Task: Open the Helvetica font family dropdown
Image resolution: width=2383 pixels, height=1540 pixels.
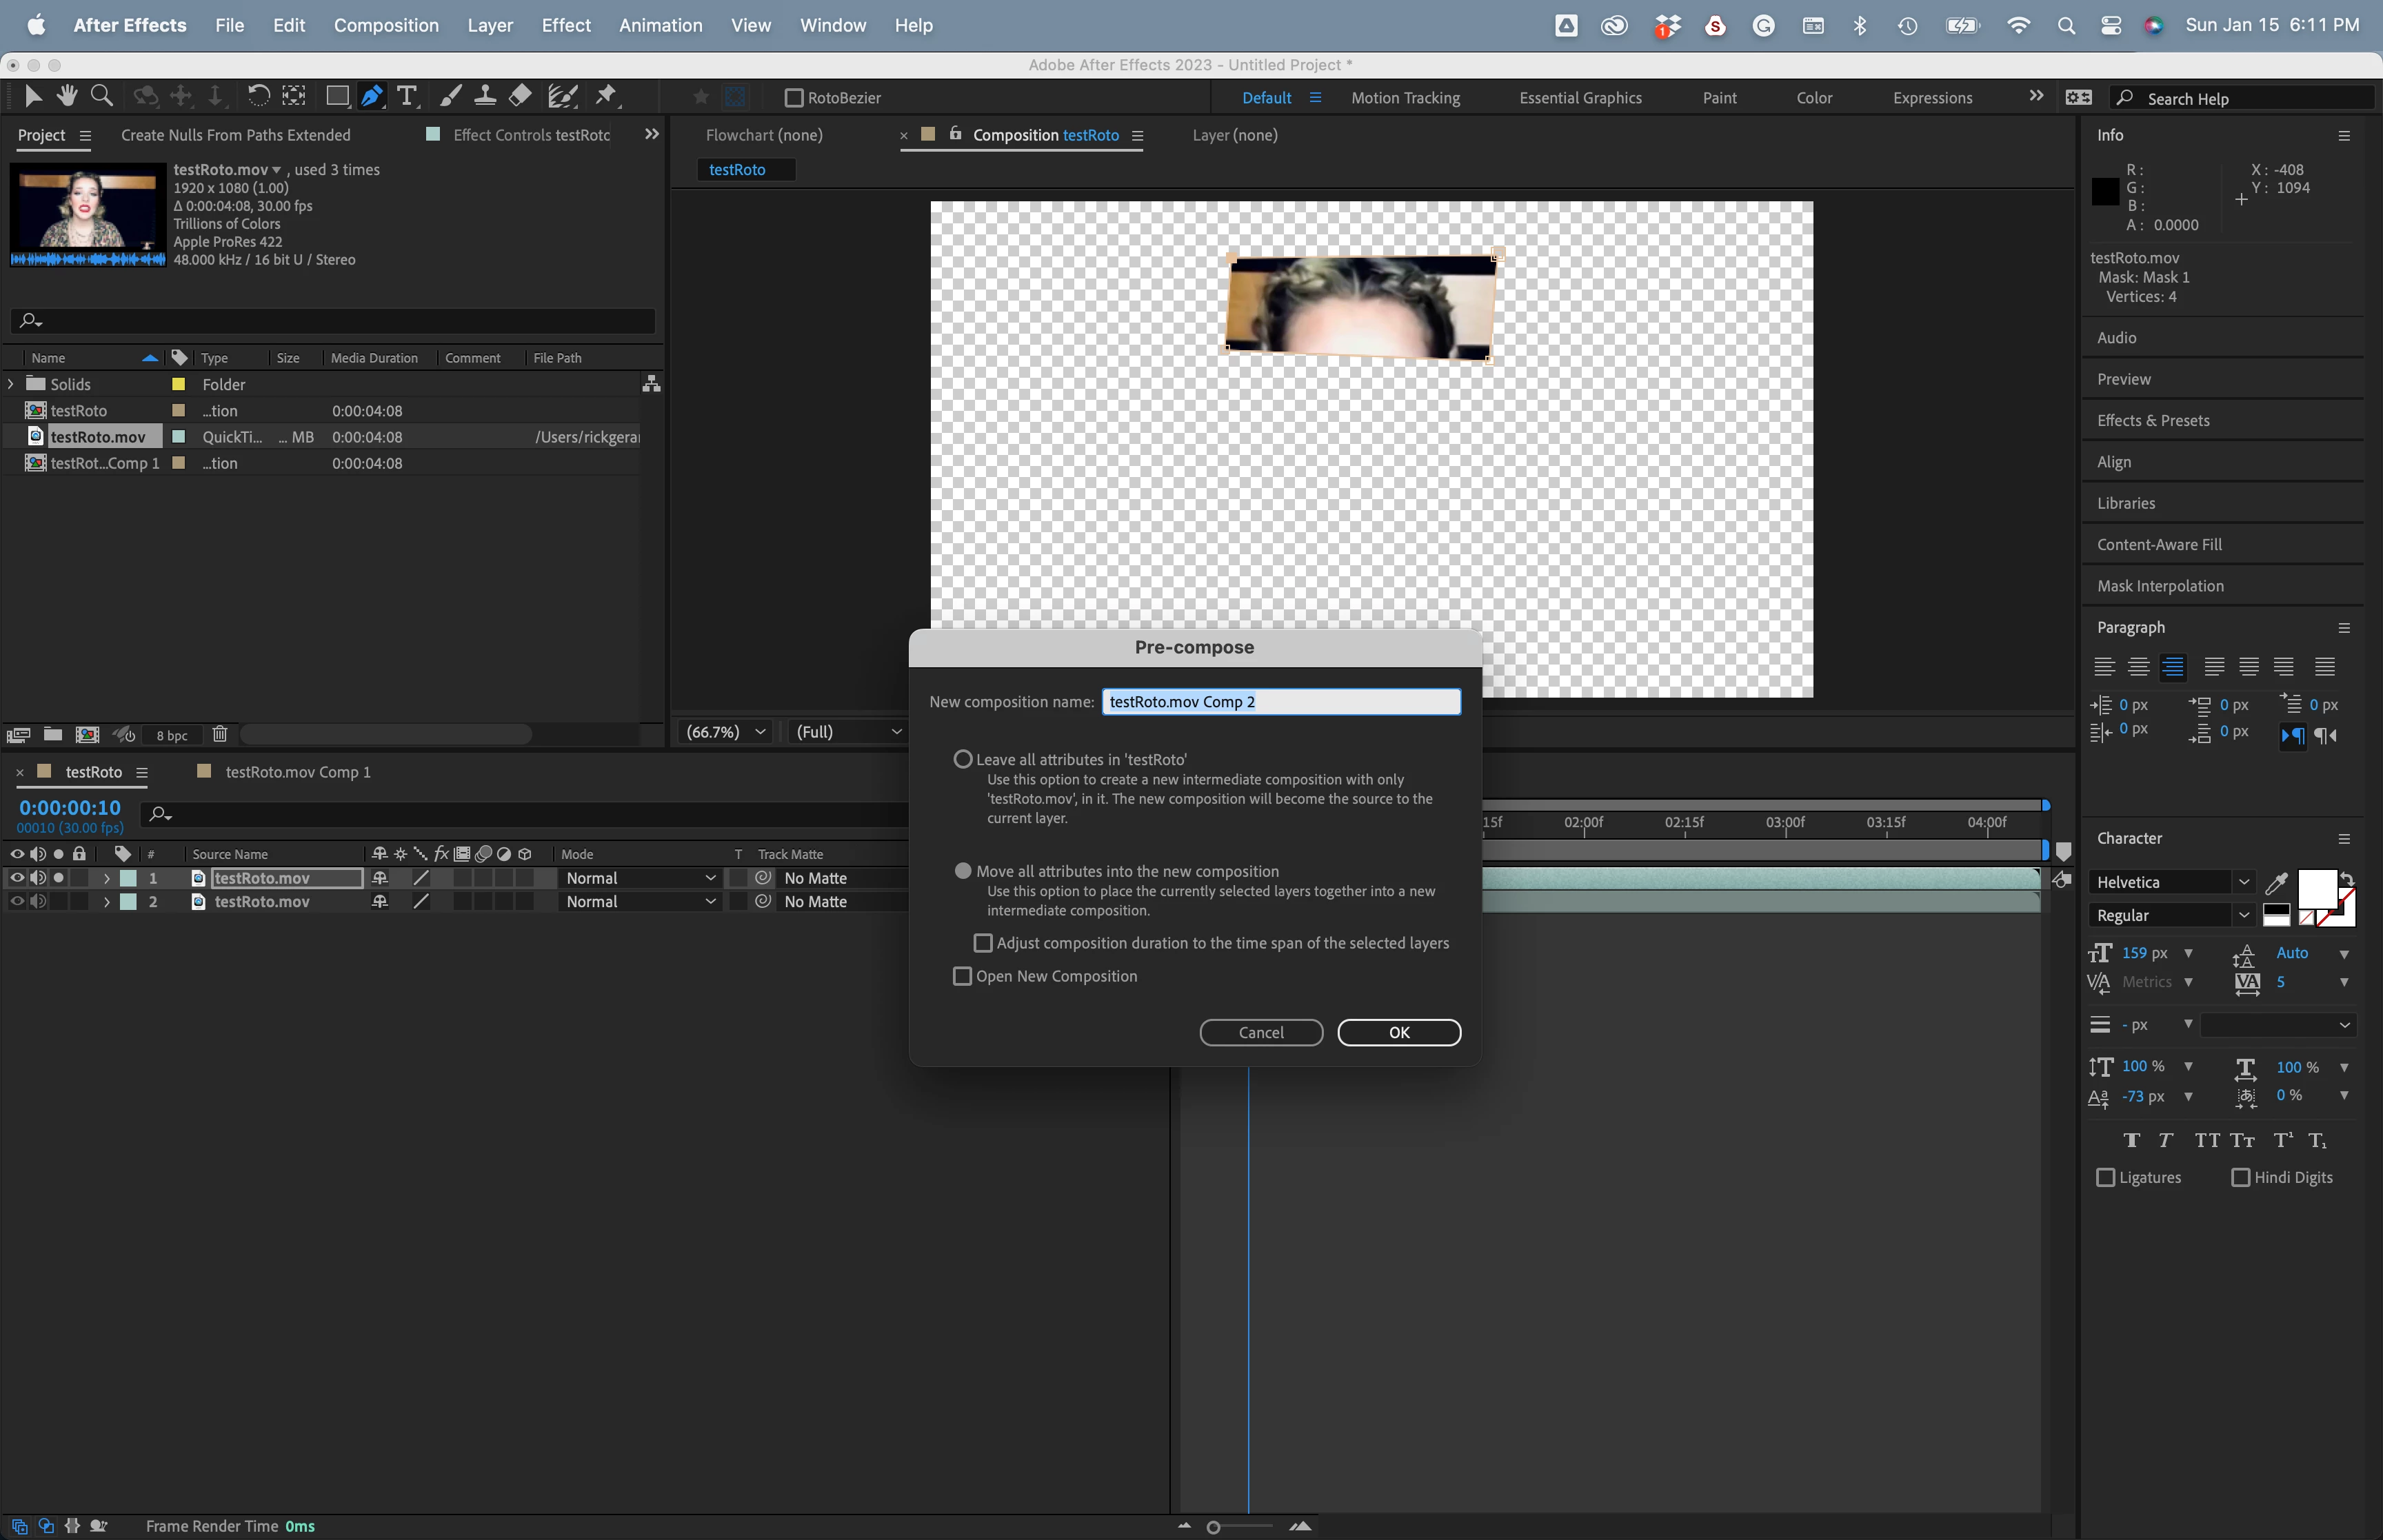Action: pos(2243,882)
